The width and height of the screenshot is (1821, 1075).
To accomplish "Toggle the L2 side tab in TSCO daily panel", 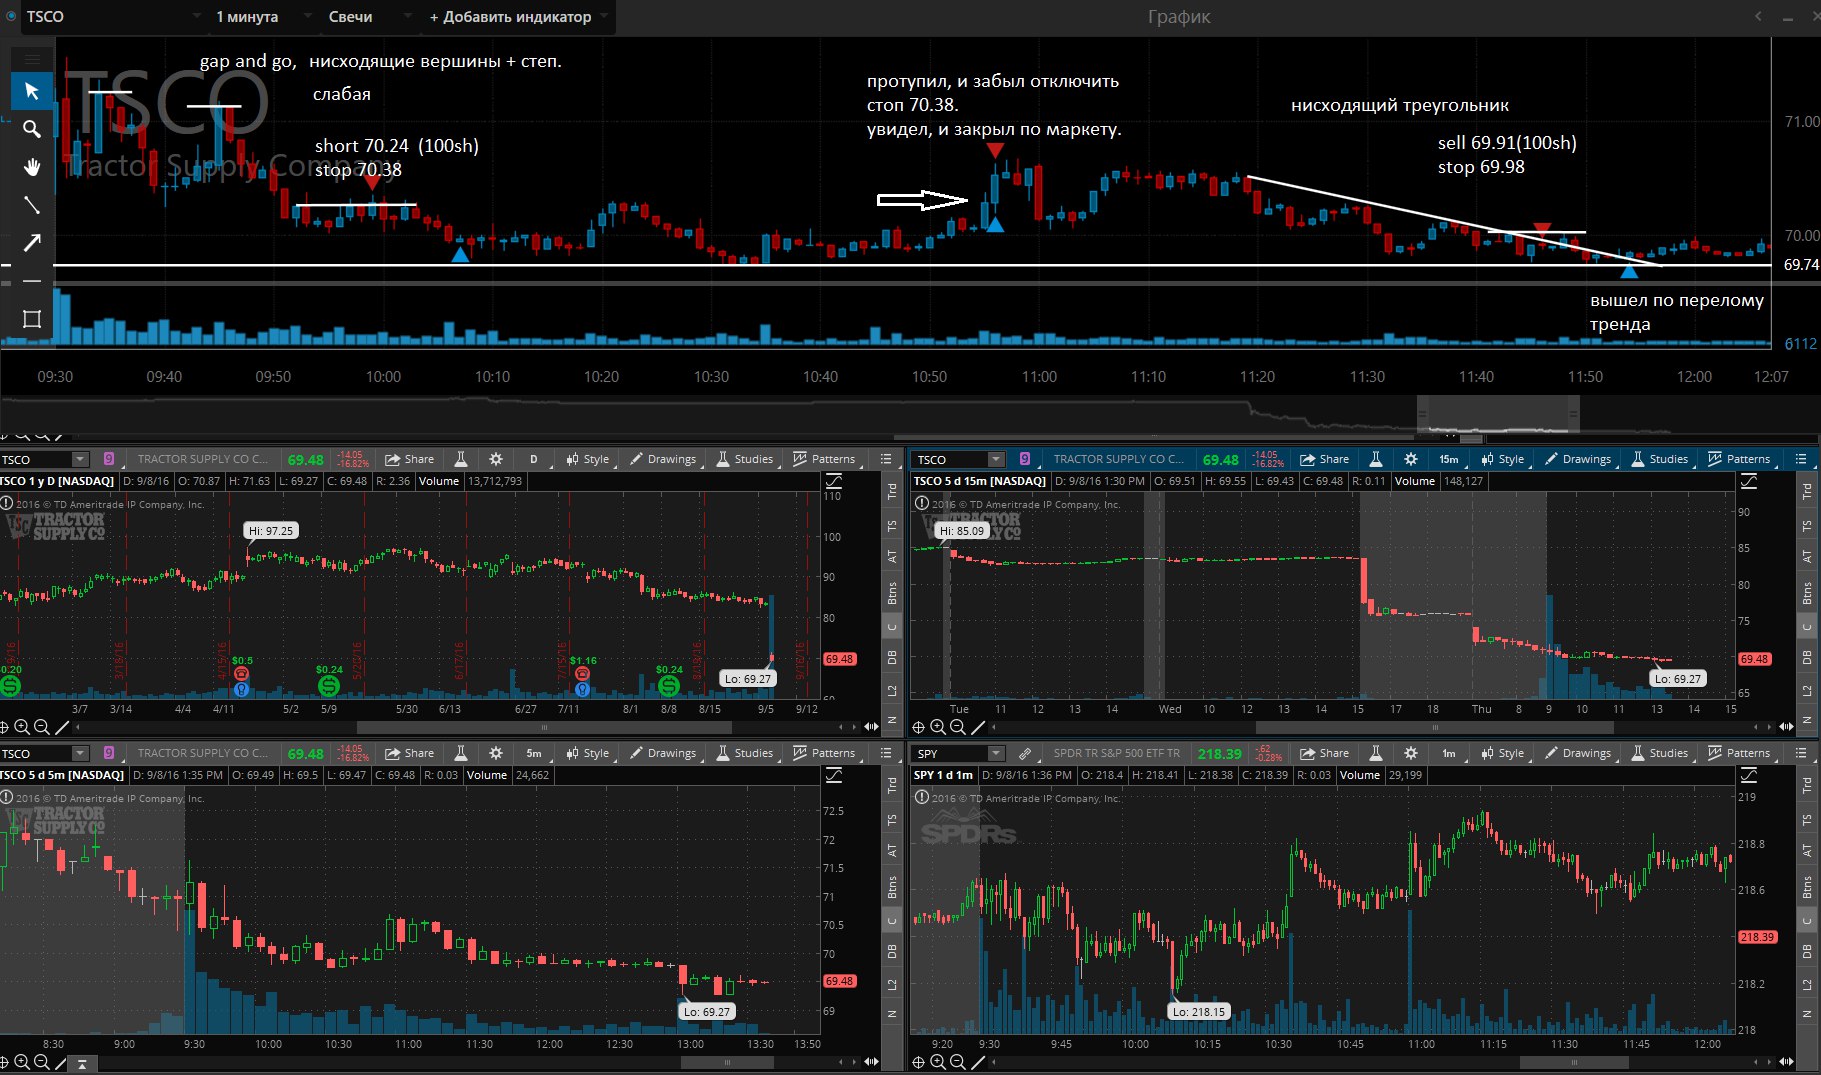I will (x=892, y=691).
